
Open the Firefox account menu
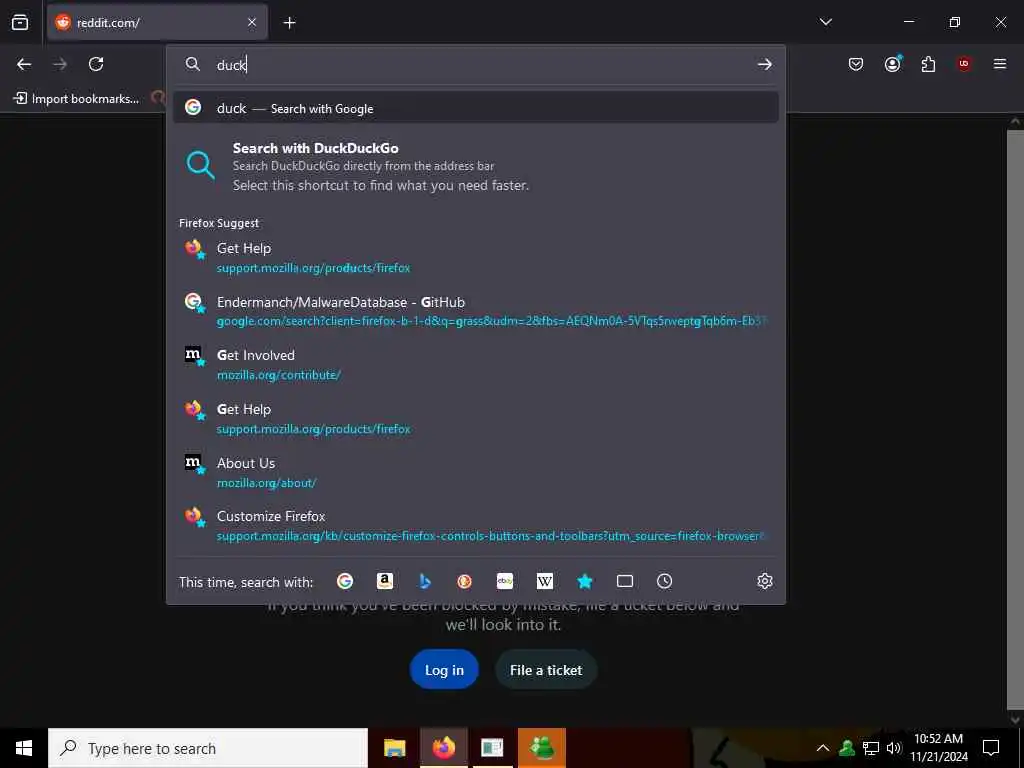click(892, 64)
